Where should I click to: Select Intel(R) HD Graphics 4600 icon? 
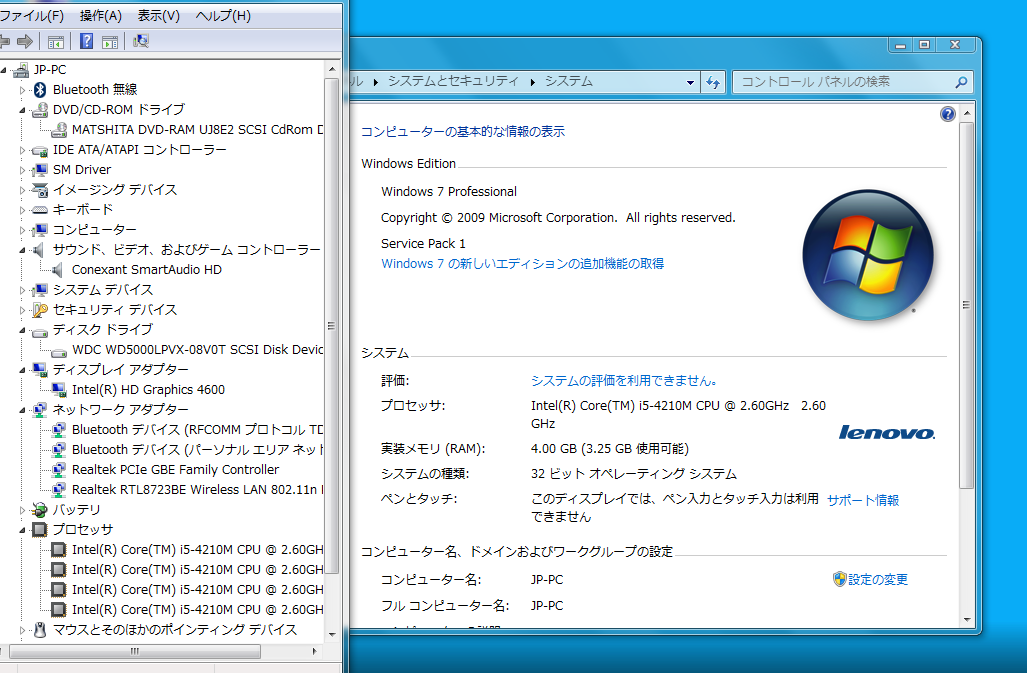[x=60, y=390]
